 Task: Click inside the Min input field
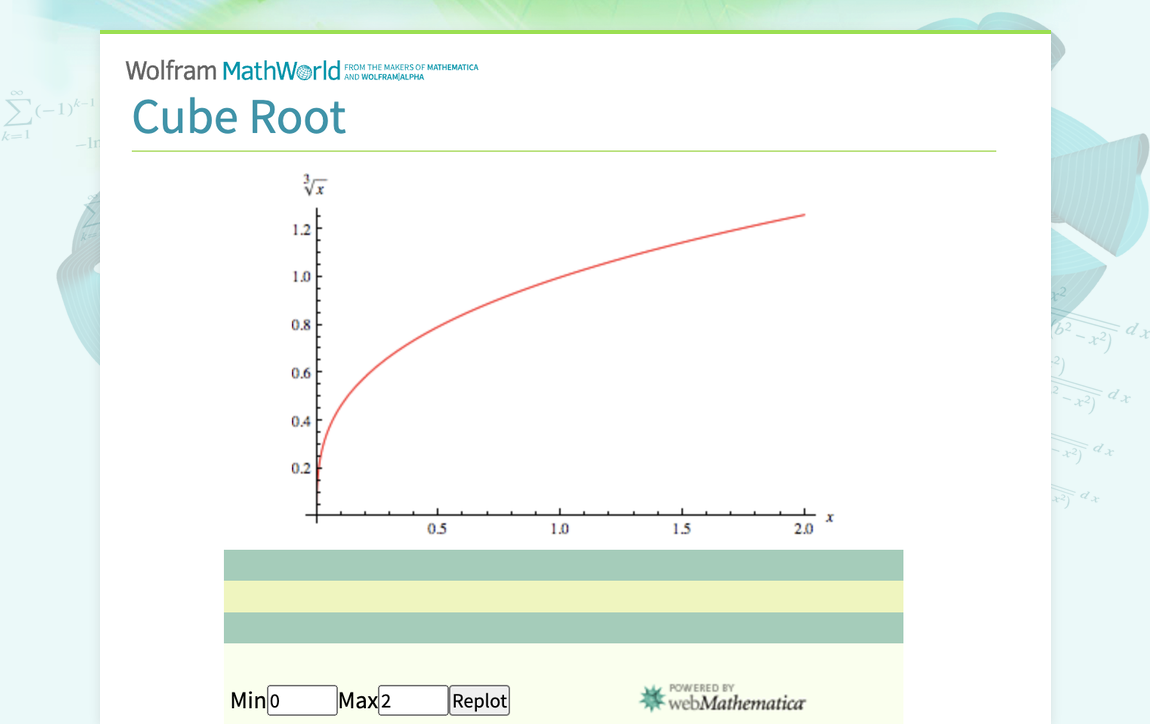302,700
